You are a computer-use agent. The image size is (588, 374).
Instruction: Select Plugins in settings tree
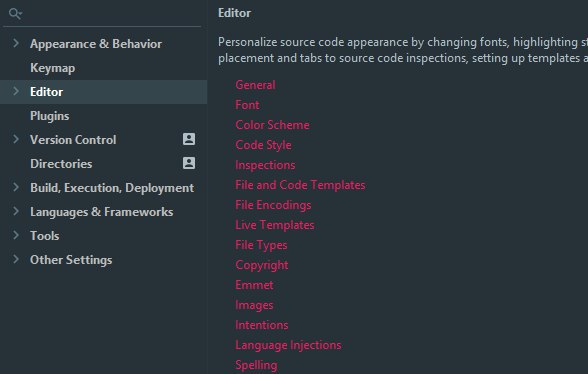50,116
